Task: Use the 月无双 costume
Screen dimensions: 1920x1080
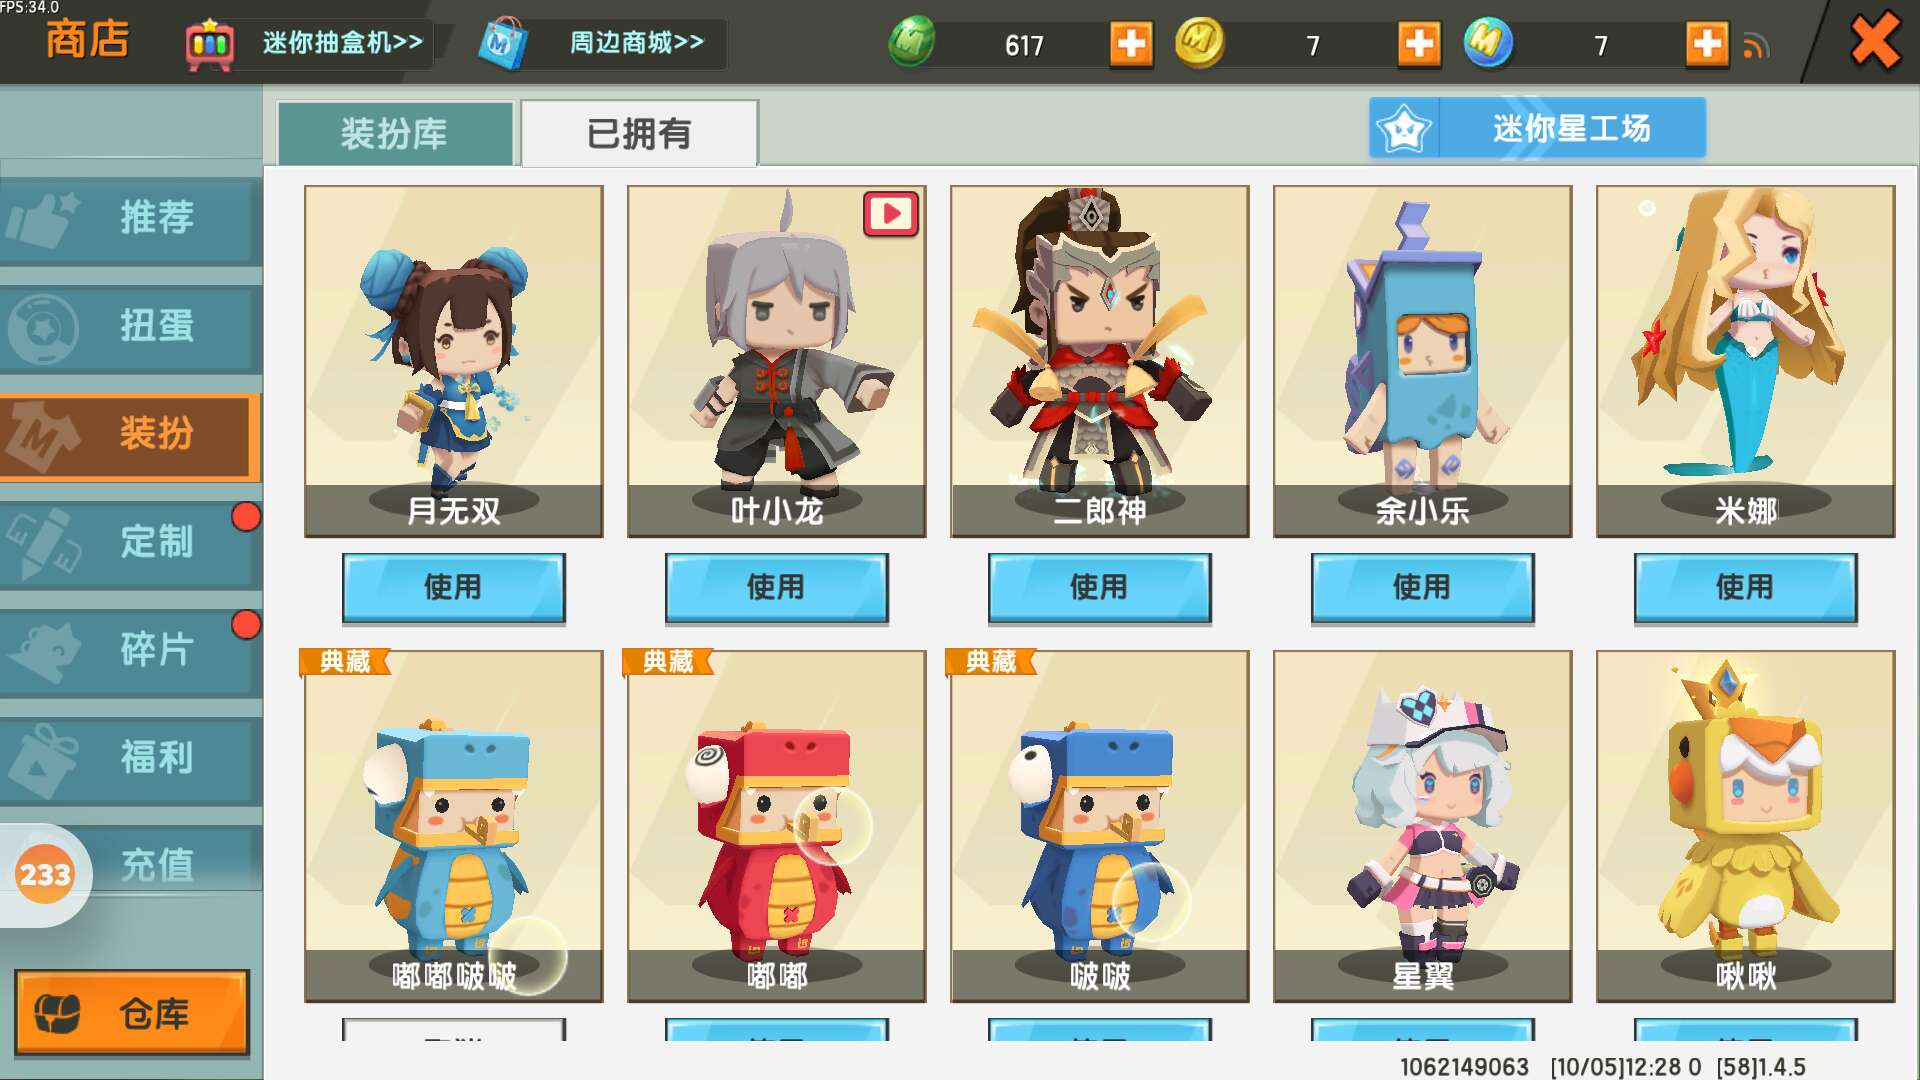Action: coord(454,588)
